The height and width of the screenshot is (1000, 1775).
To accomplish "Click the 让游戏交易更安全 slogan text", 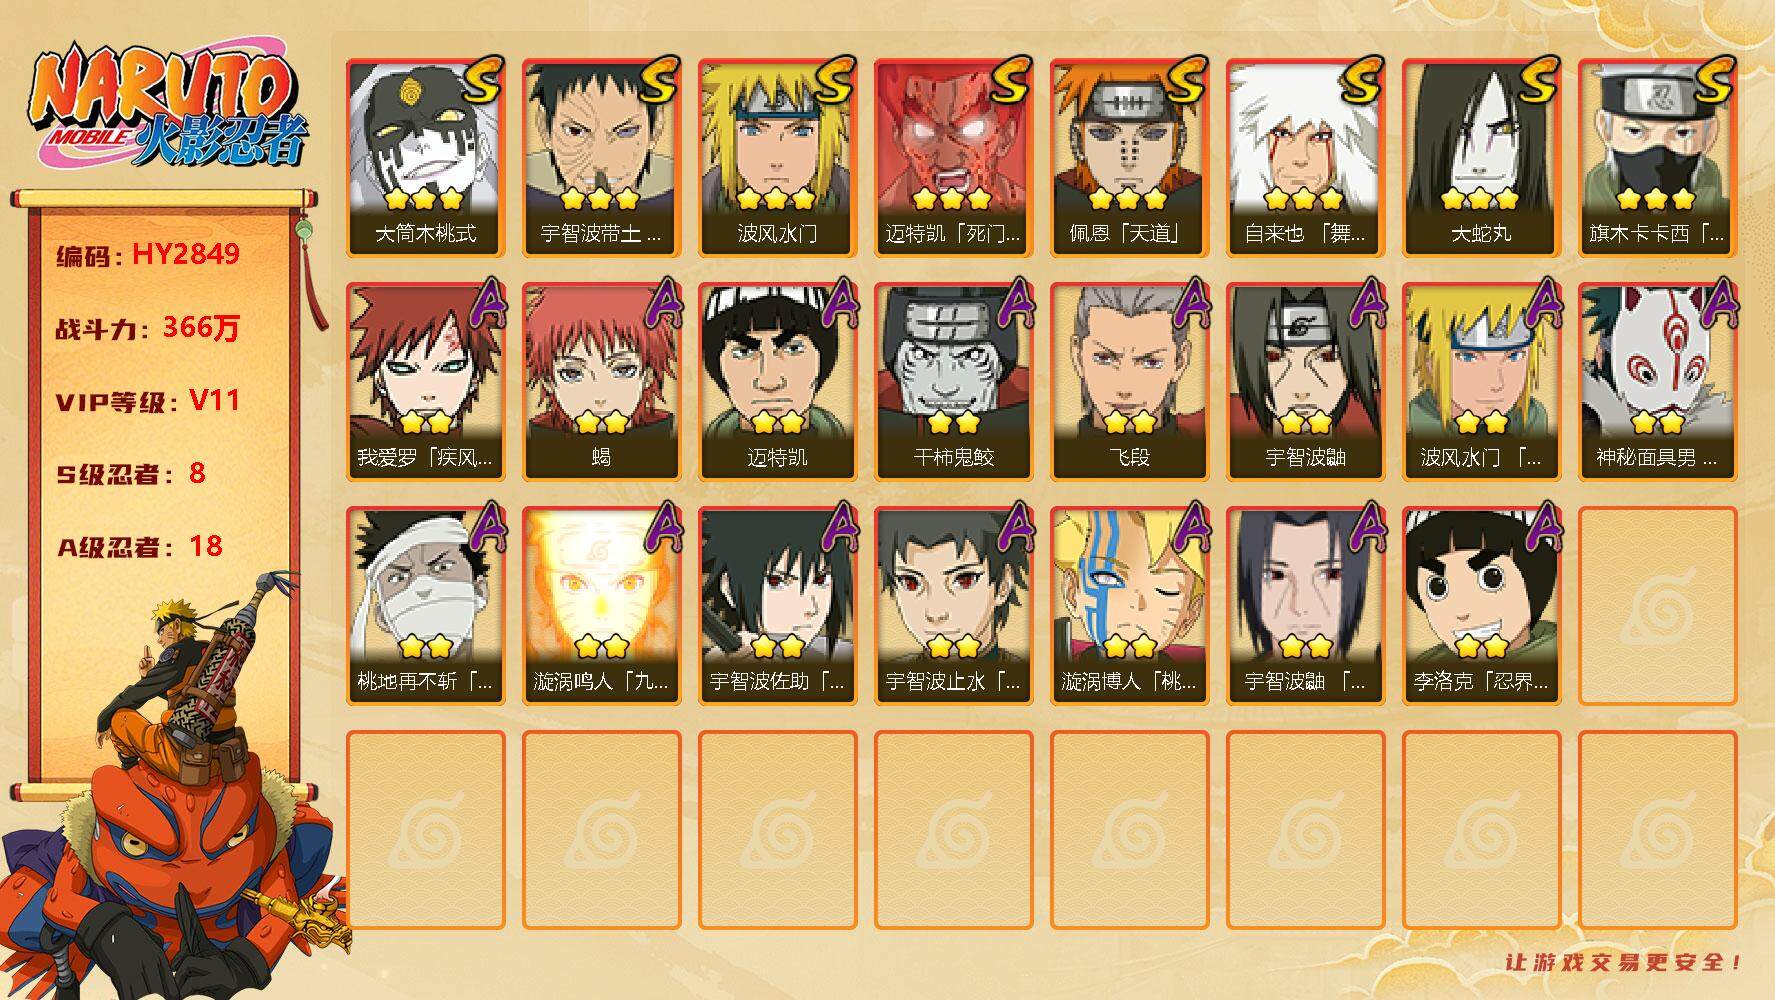I will tap(1624, 963).
